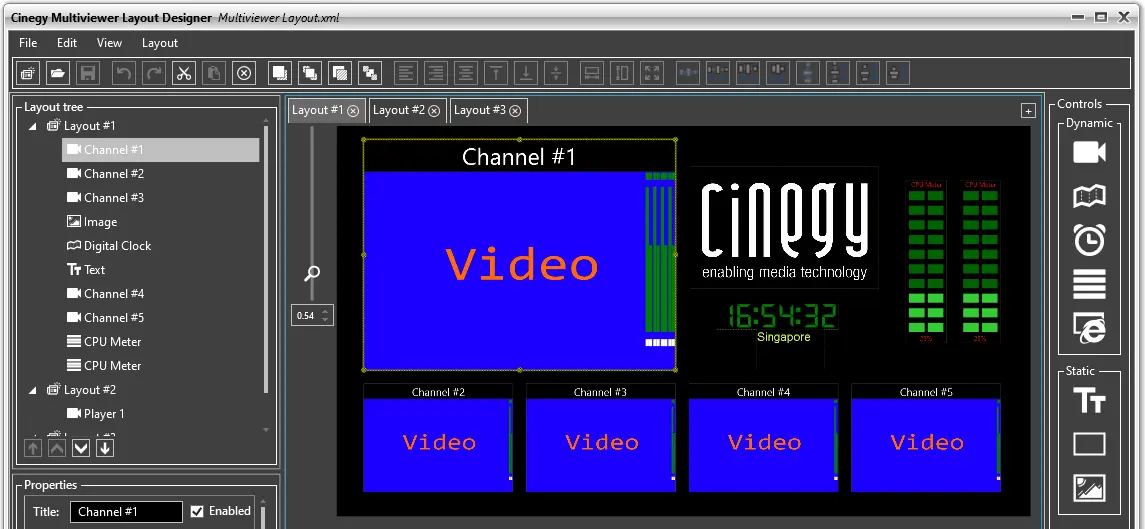
Task: Make selected controls the same width
Action: click(592, 73)
